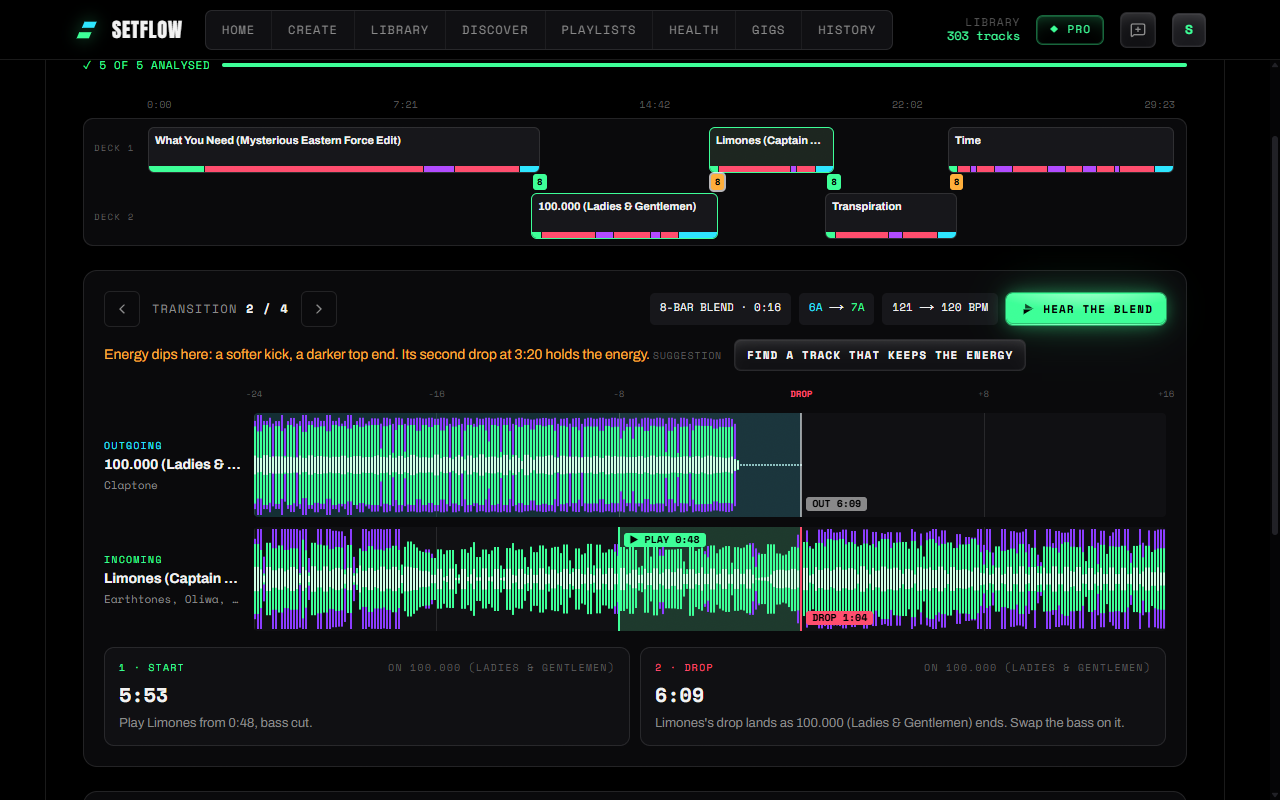Open the Health nav item
This screenshot has width=1280, height=800.
click(x=694, y=30)
